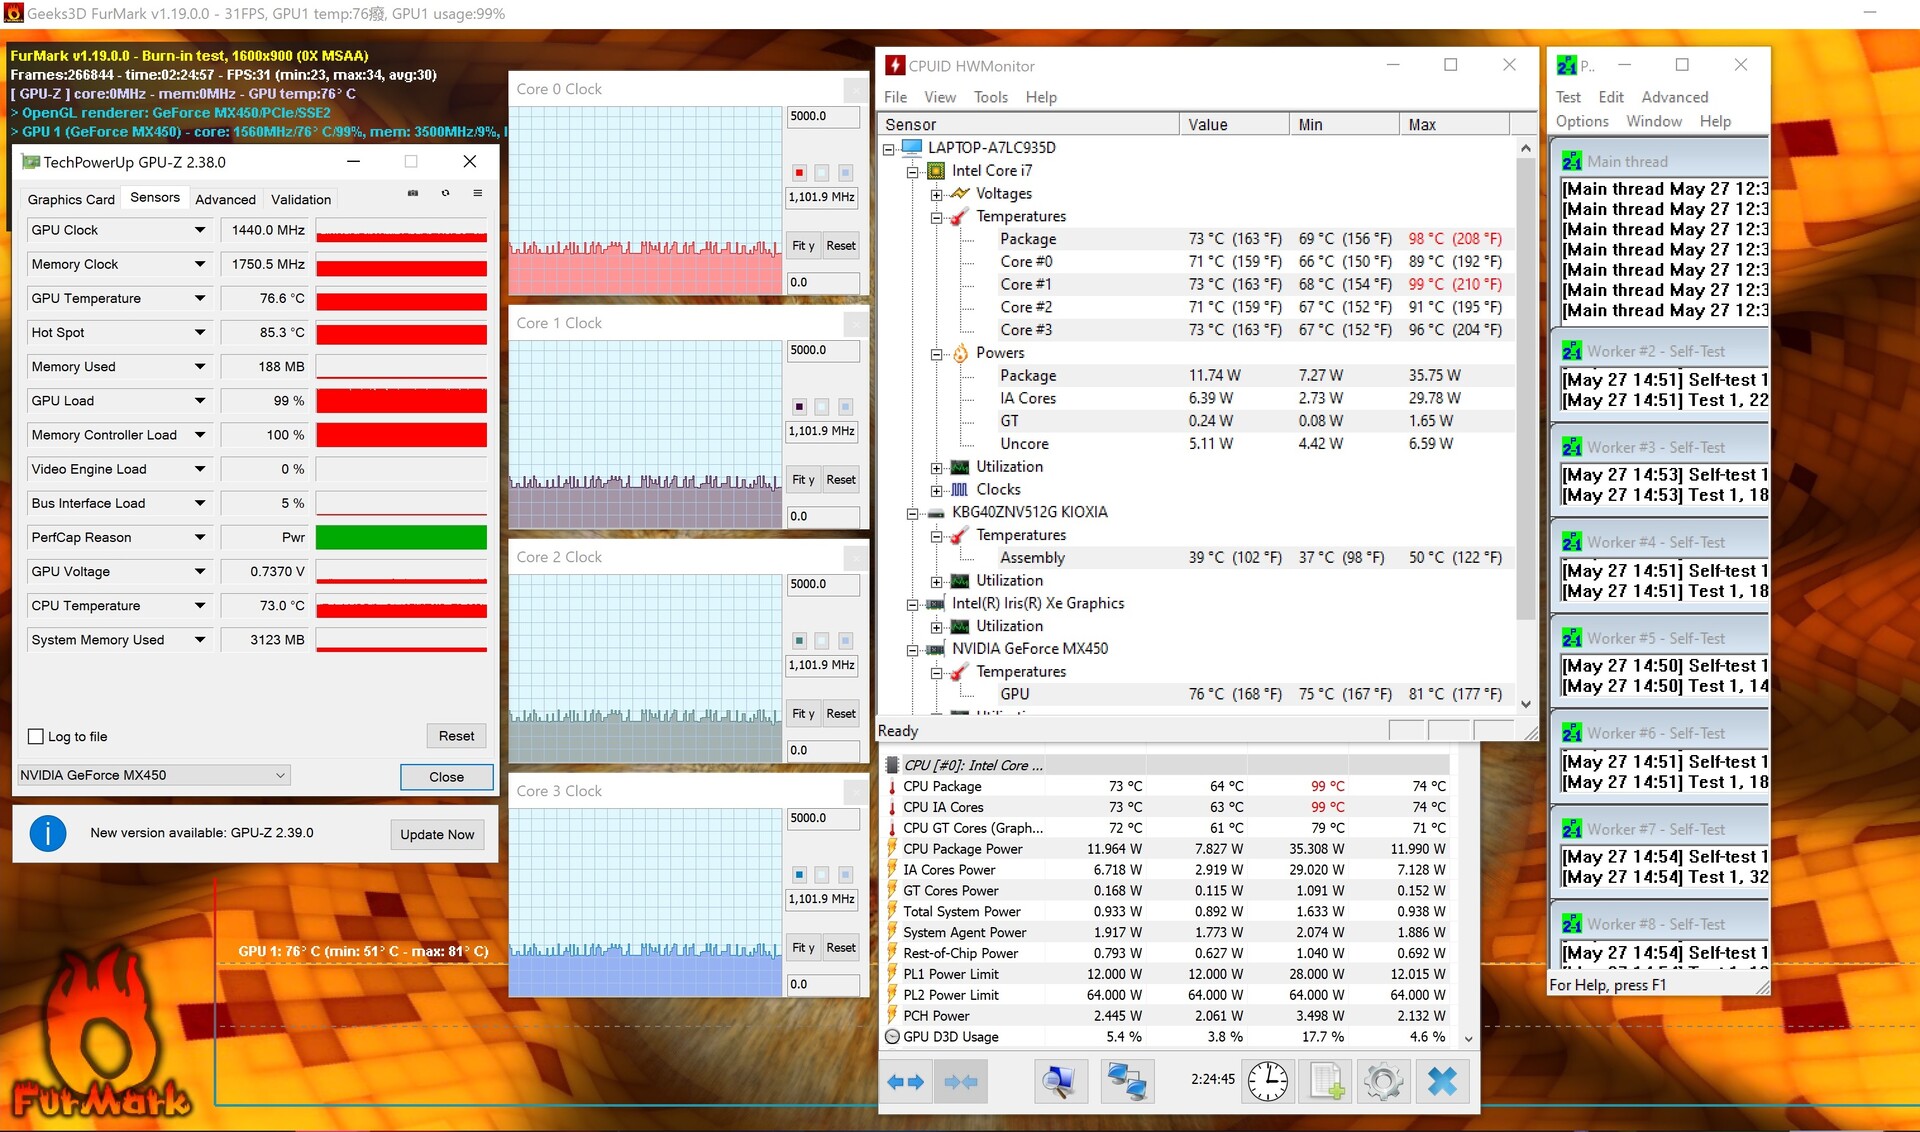
Task: Click HWiNFO expand arrows icon
Action: 906,1081
